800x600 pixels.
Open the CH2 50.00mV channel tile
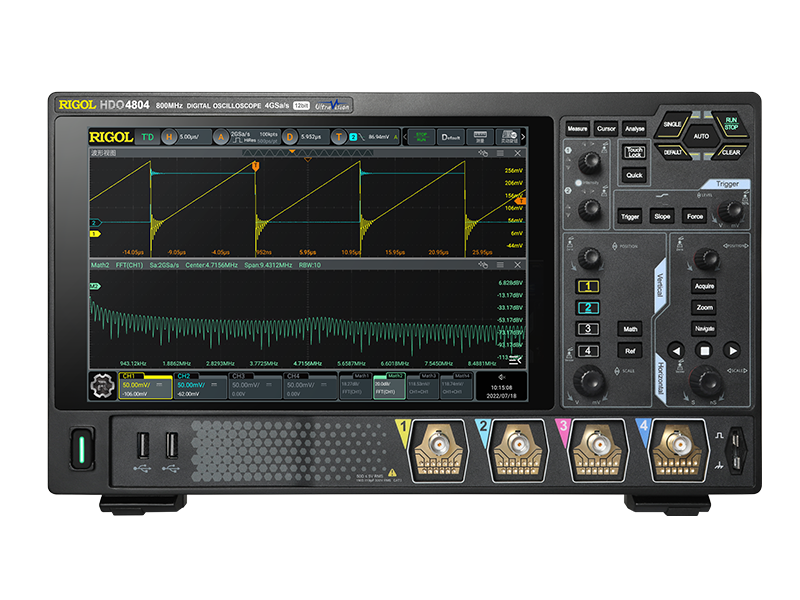click(x=200, y=385)
